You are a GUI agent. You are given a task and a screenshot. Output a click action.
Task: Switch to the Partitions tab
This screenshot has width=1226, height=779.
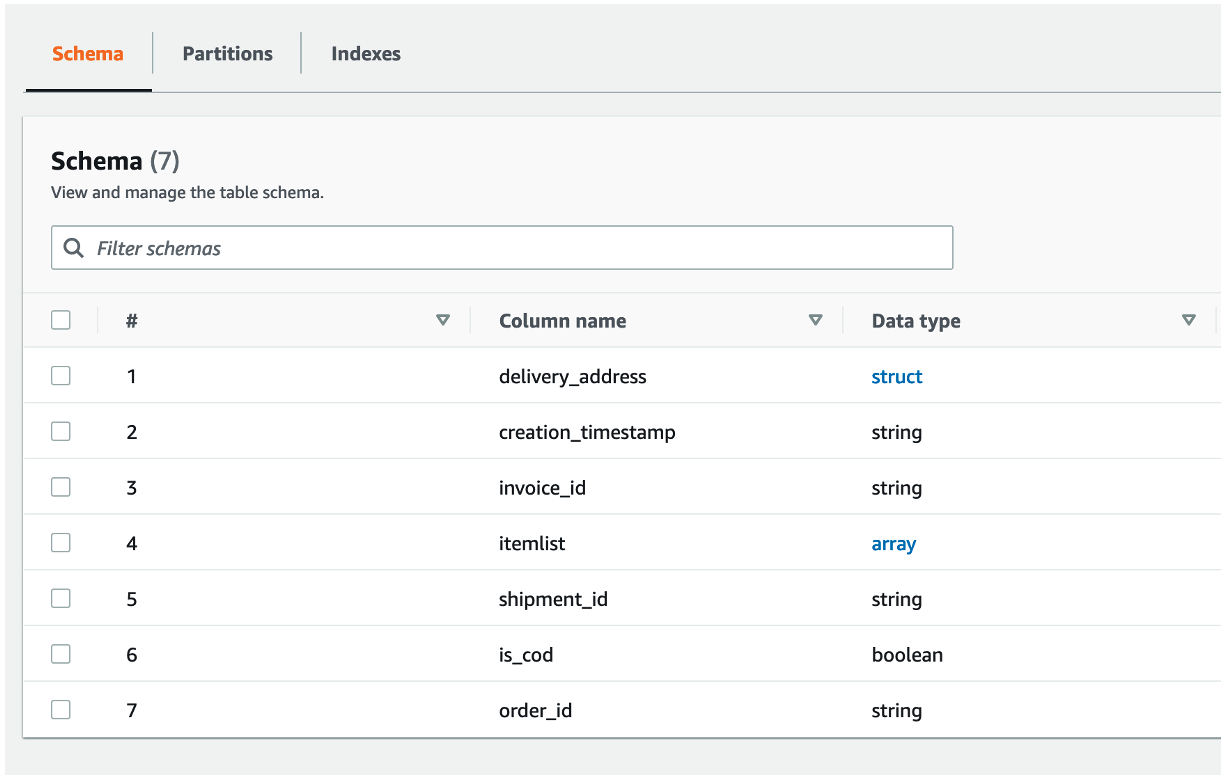[x=227, y=54]
